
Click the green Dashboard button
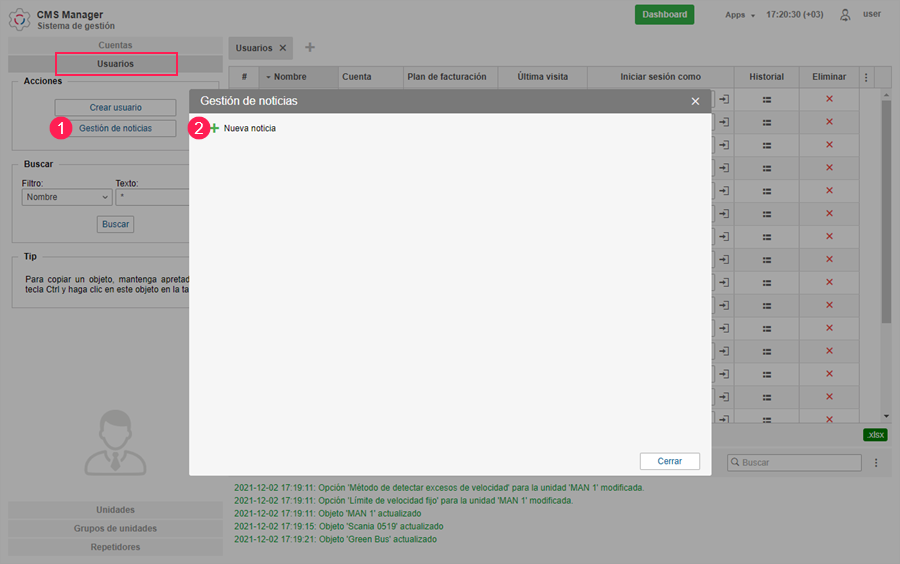tap(664, 14)
